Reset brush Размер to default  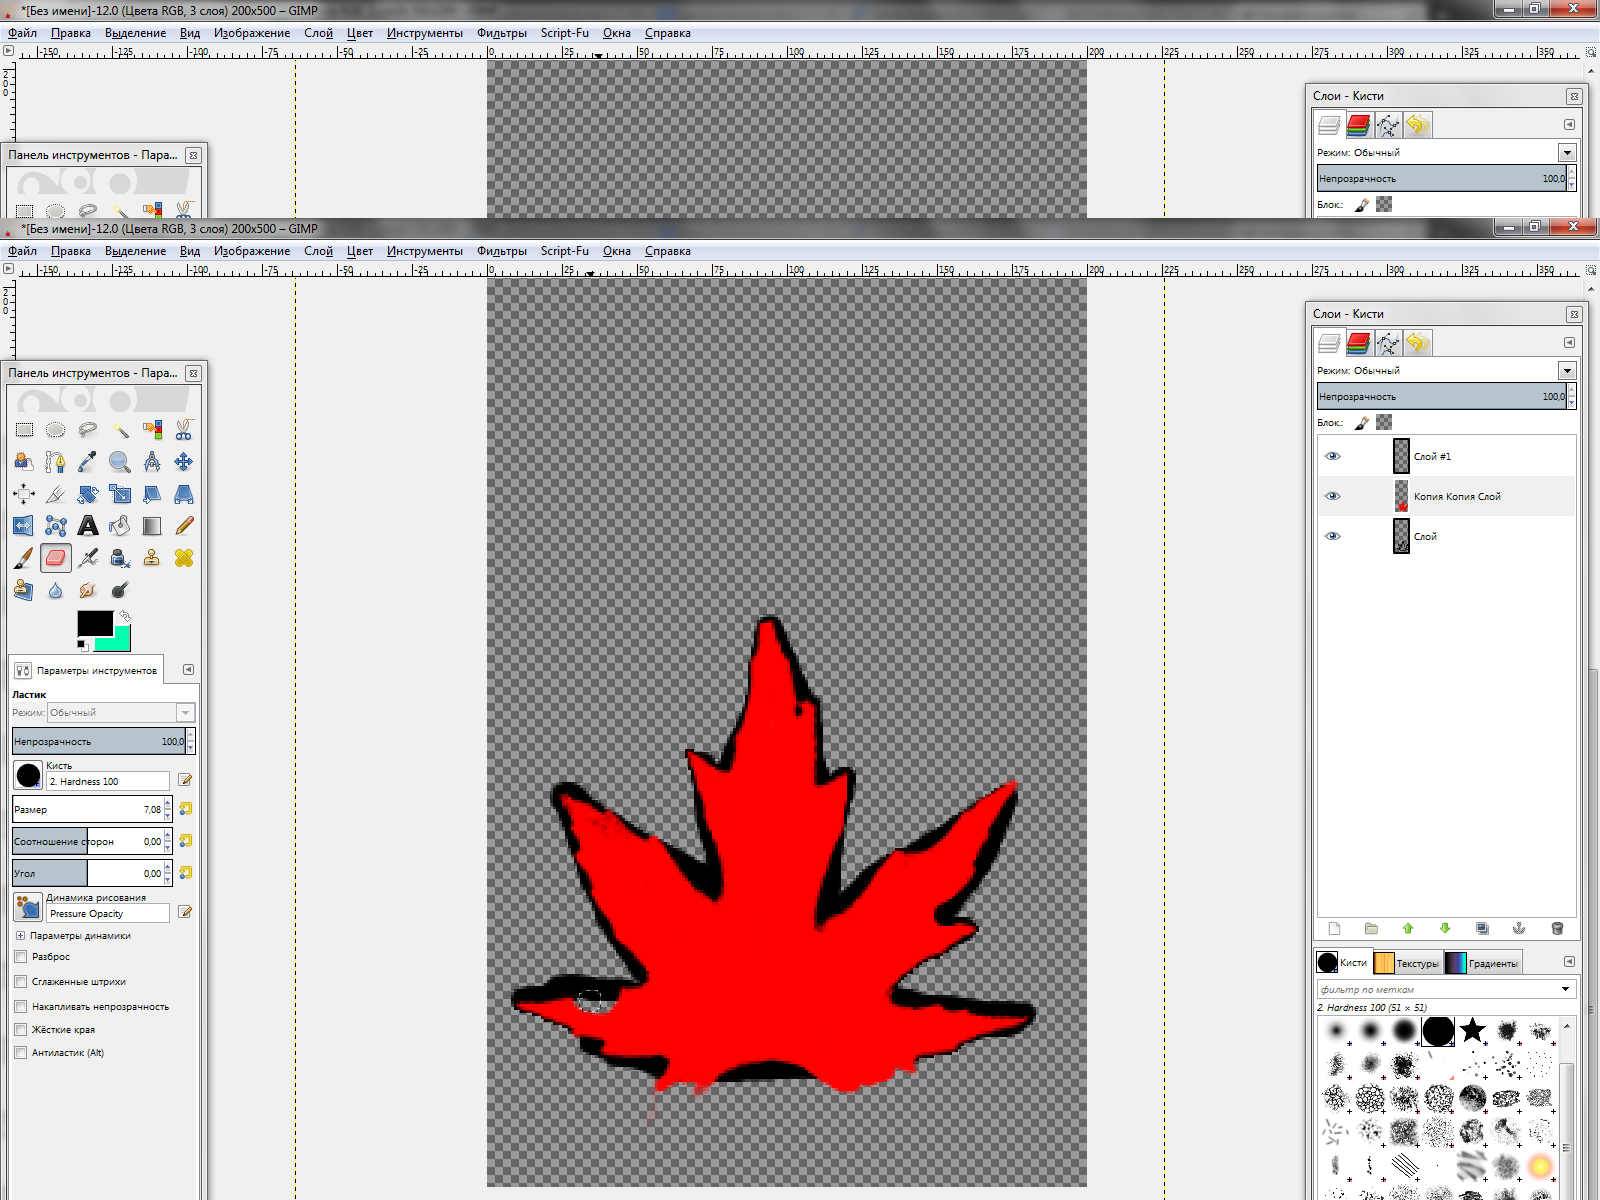tap(186, 809)
